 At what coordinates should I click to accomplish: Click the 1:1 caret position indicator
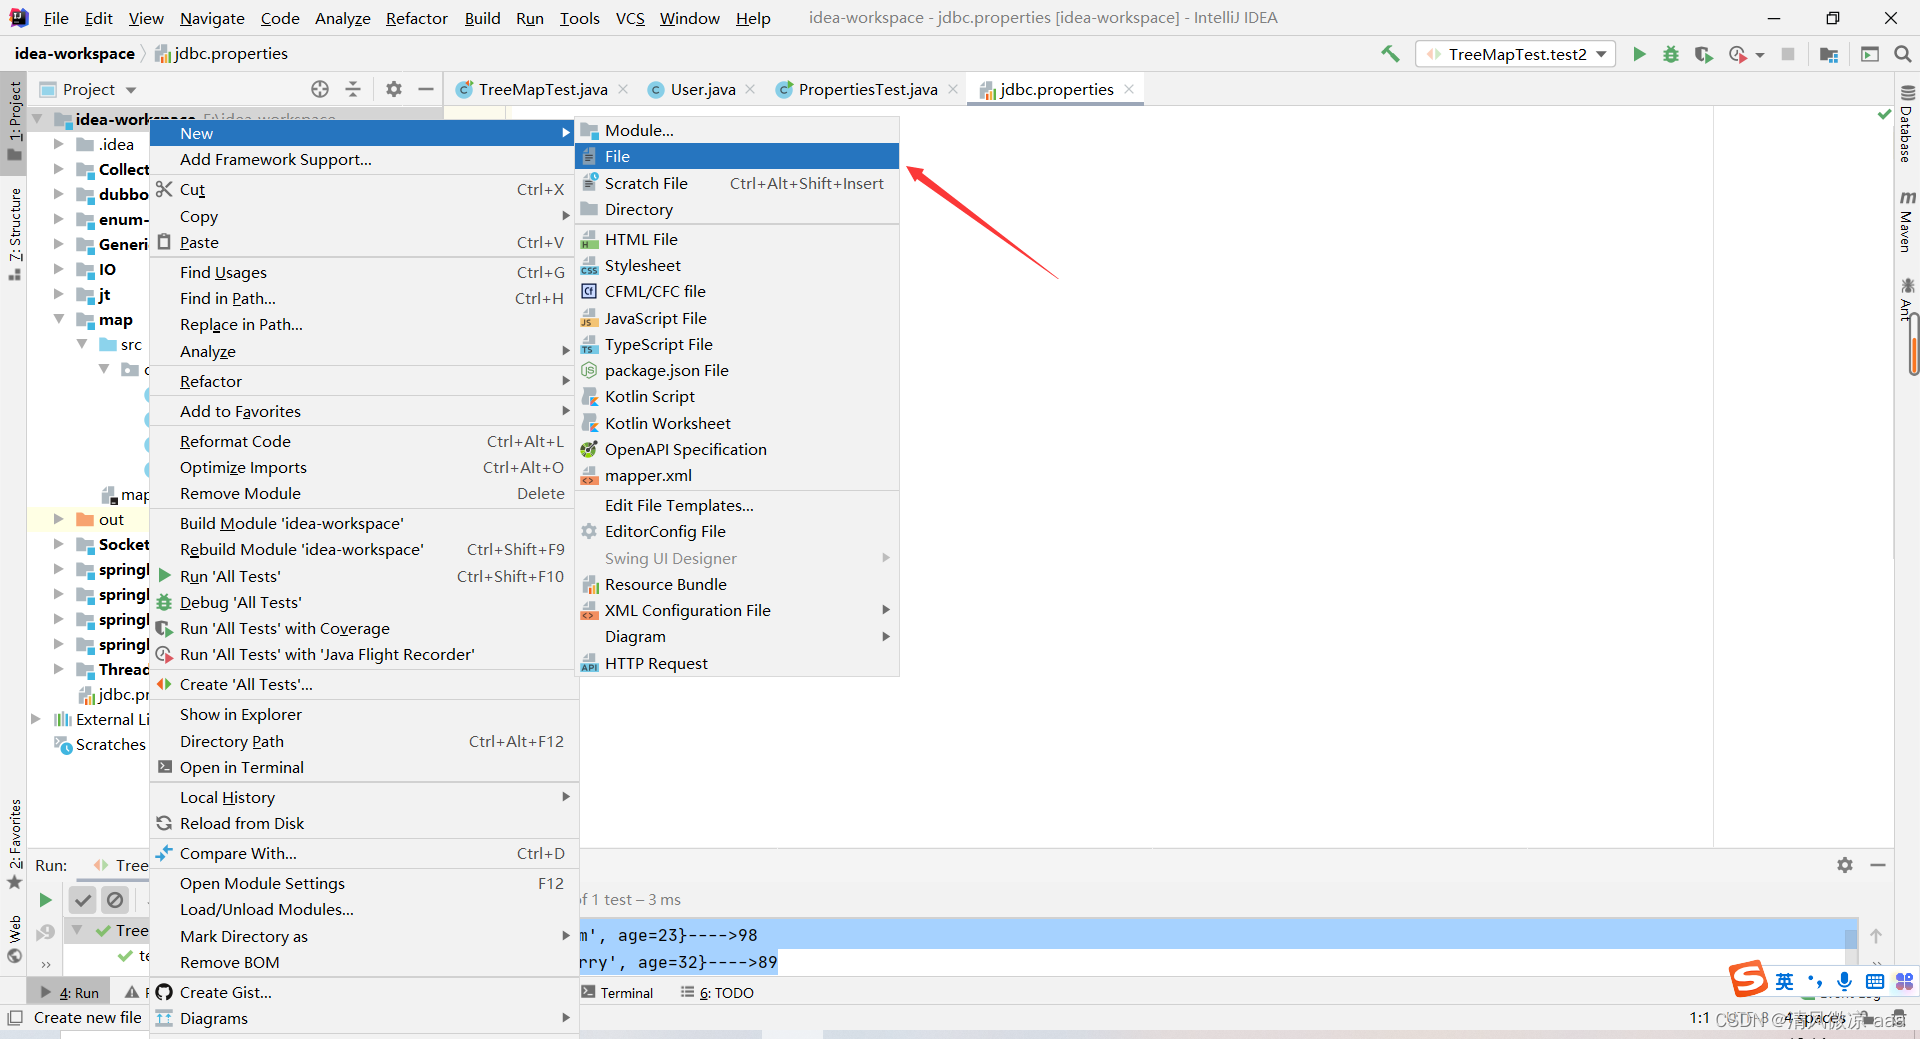1699,1018
